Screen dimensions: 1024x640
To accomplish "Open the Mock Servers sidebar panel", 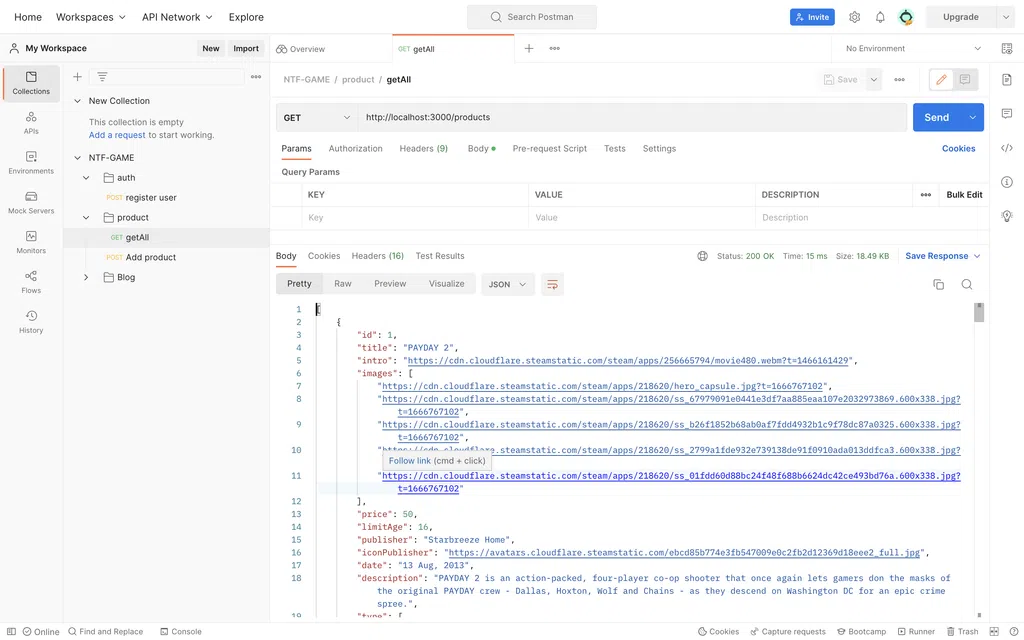I will pyautogui.click(x=31, y=202).
